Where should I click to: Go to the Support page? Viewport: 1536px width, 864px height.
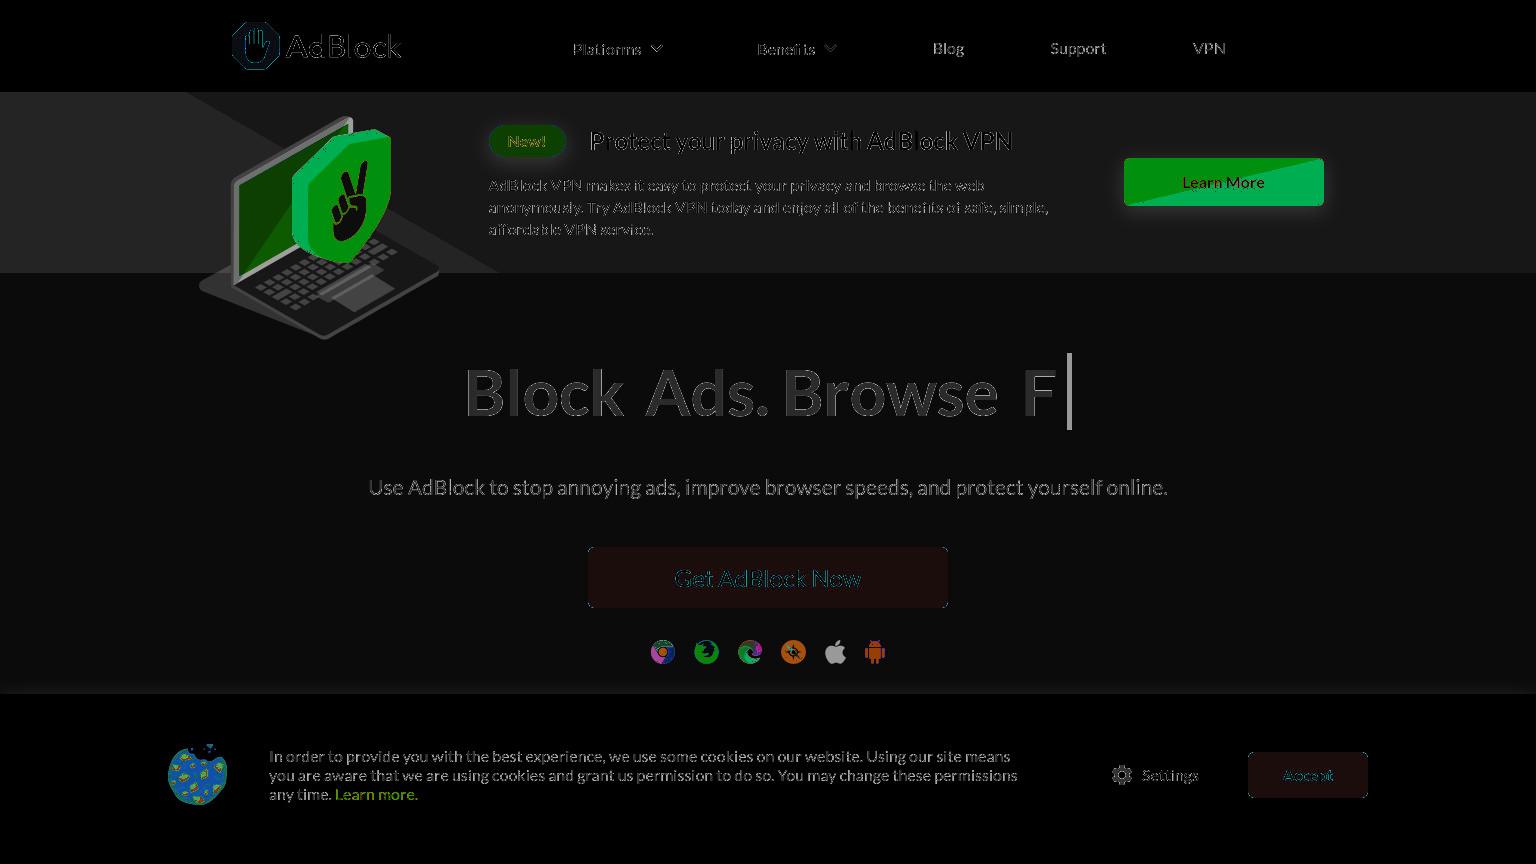point(1078,48)
